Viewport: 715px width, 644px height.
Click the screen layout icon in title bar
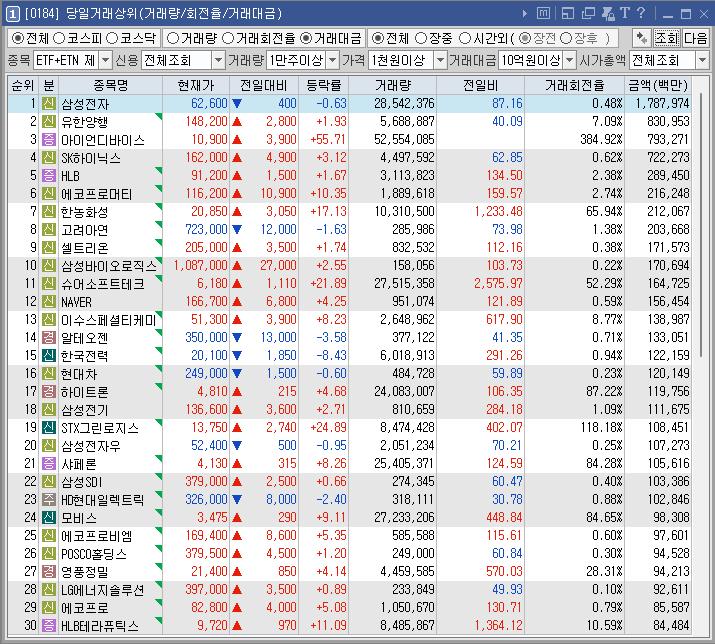(568, 14)
